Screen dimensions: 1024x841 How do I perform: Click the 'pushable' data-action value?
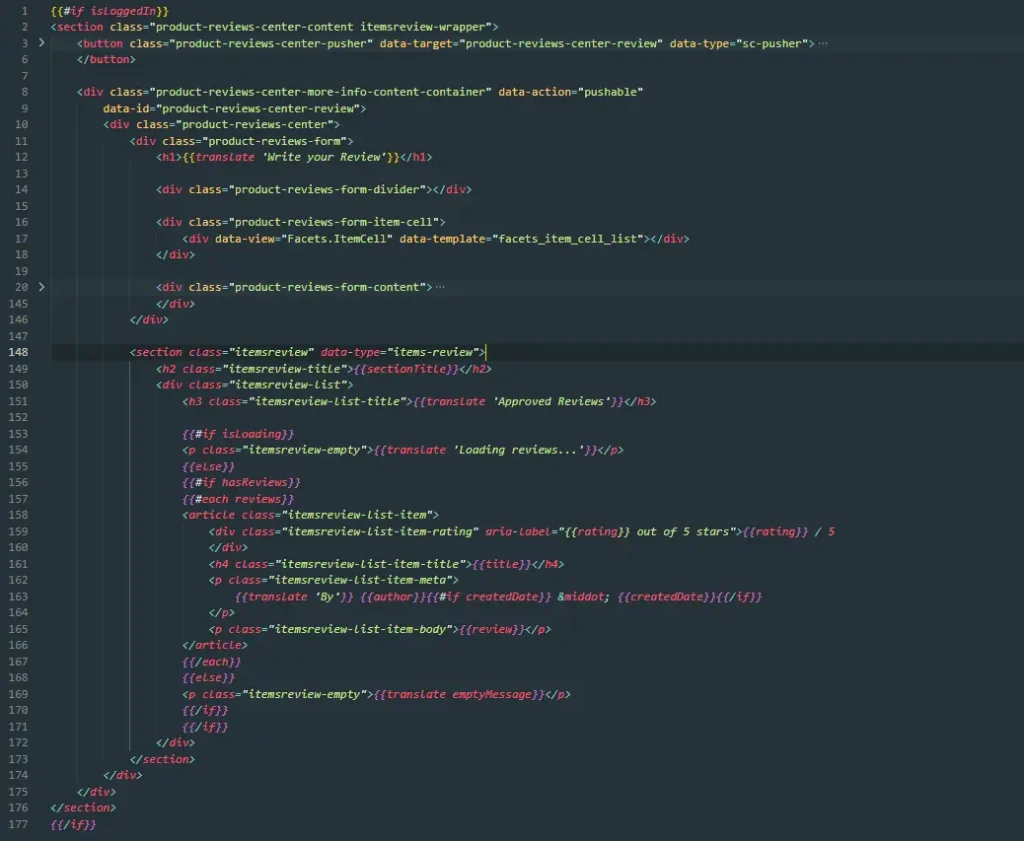coord(611,92)
